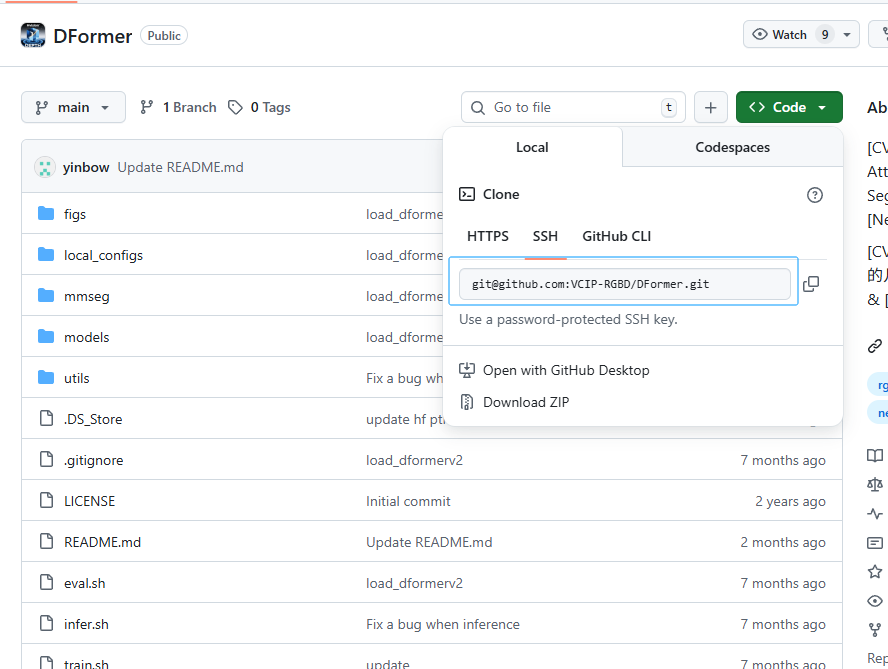Select the HTTPS clone option
This screenshot has width=888, height=669.
488,236
